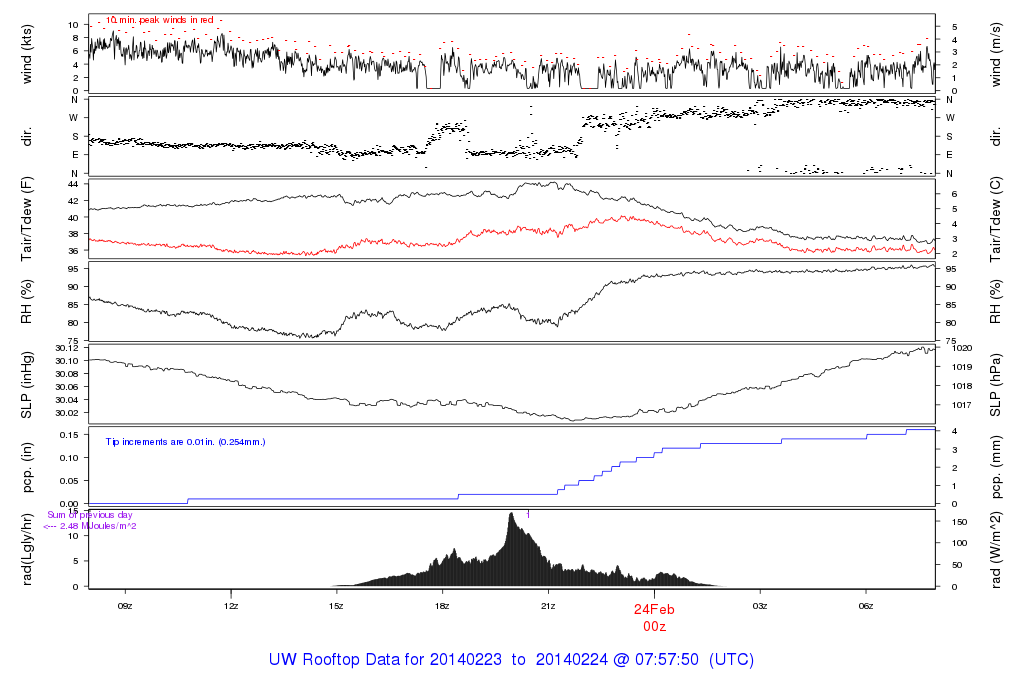The image size is (1024, 700).
Task: Click the '12z' time tick label
Action: 231,606
